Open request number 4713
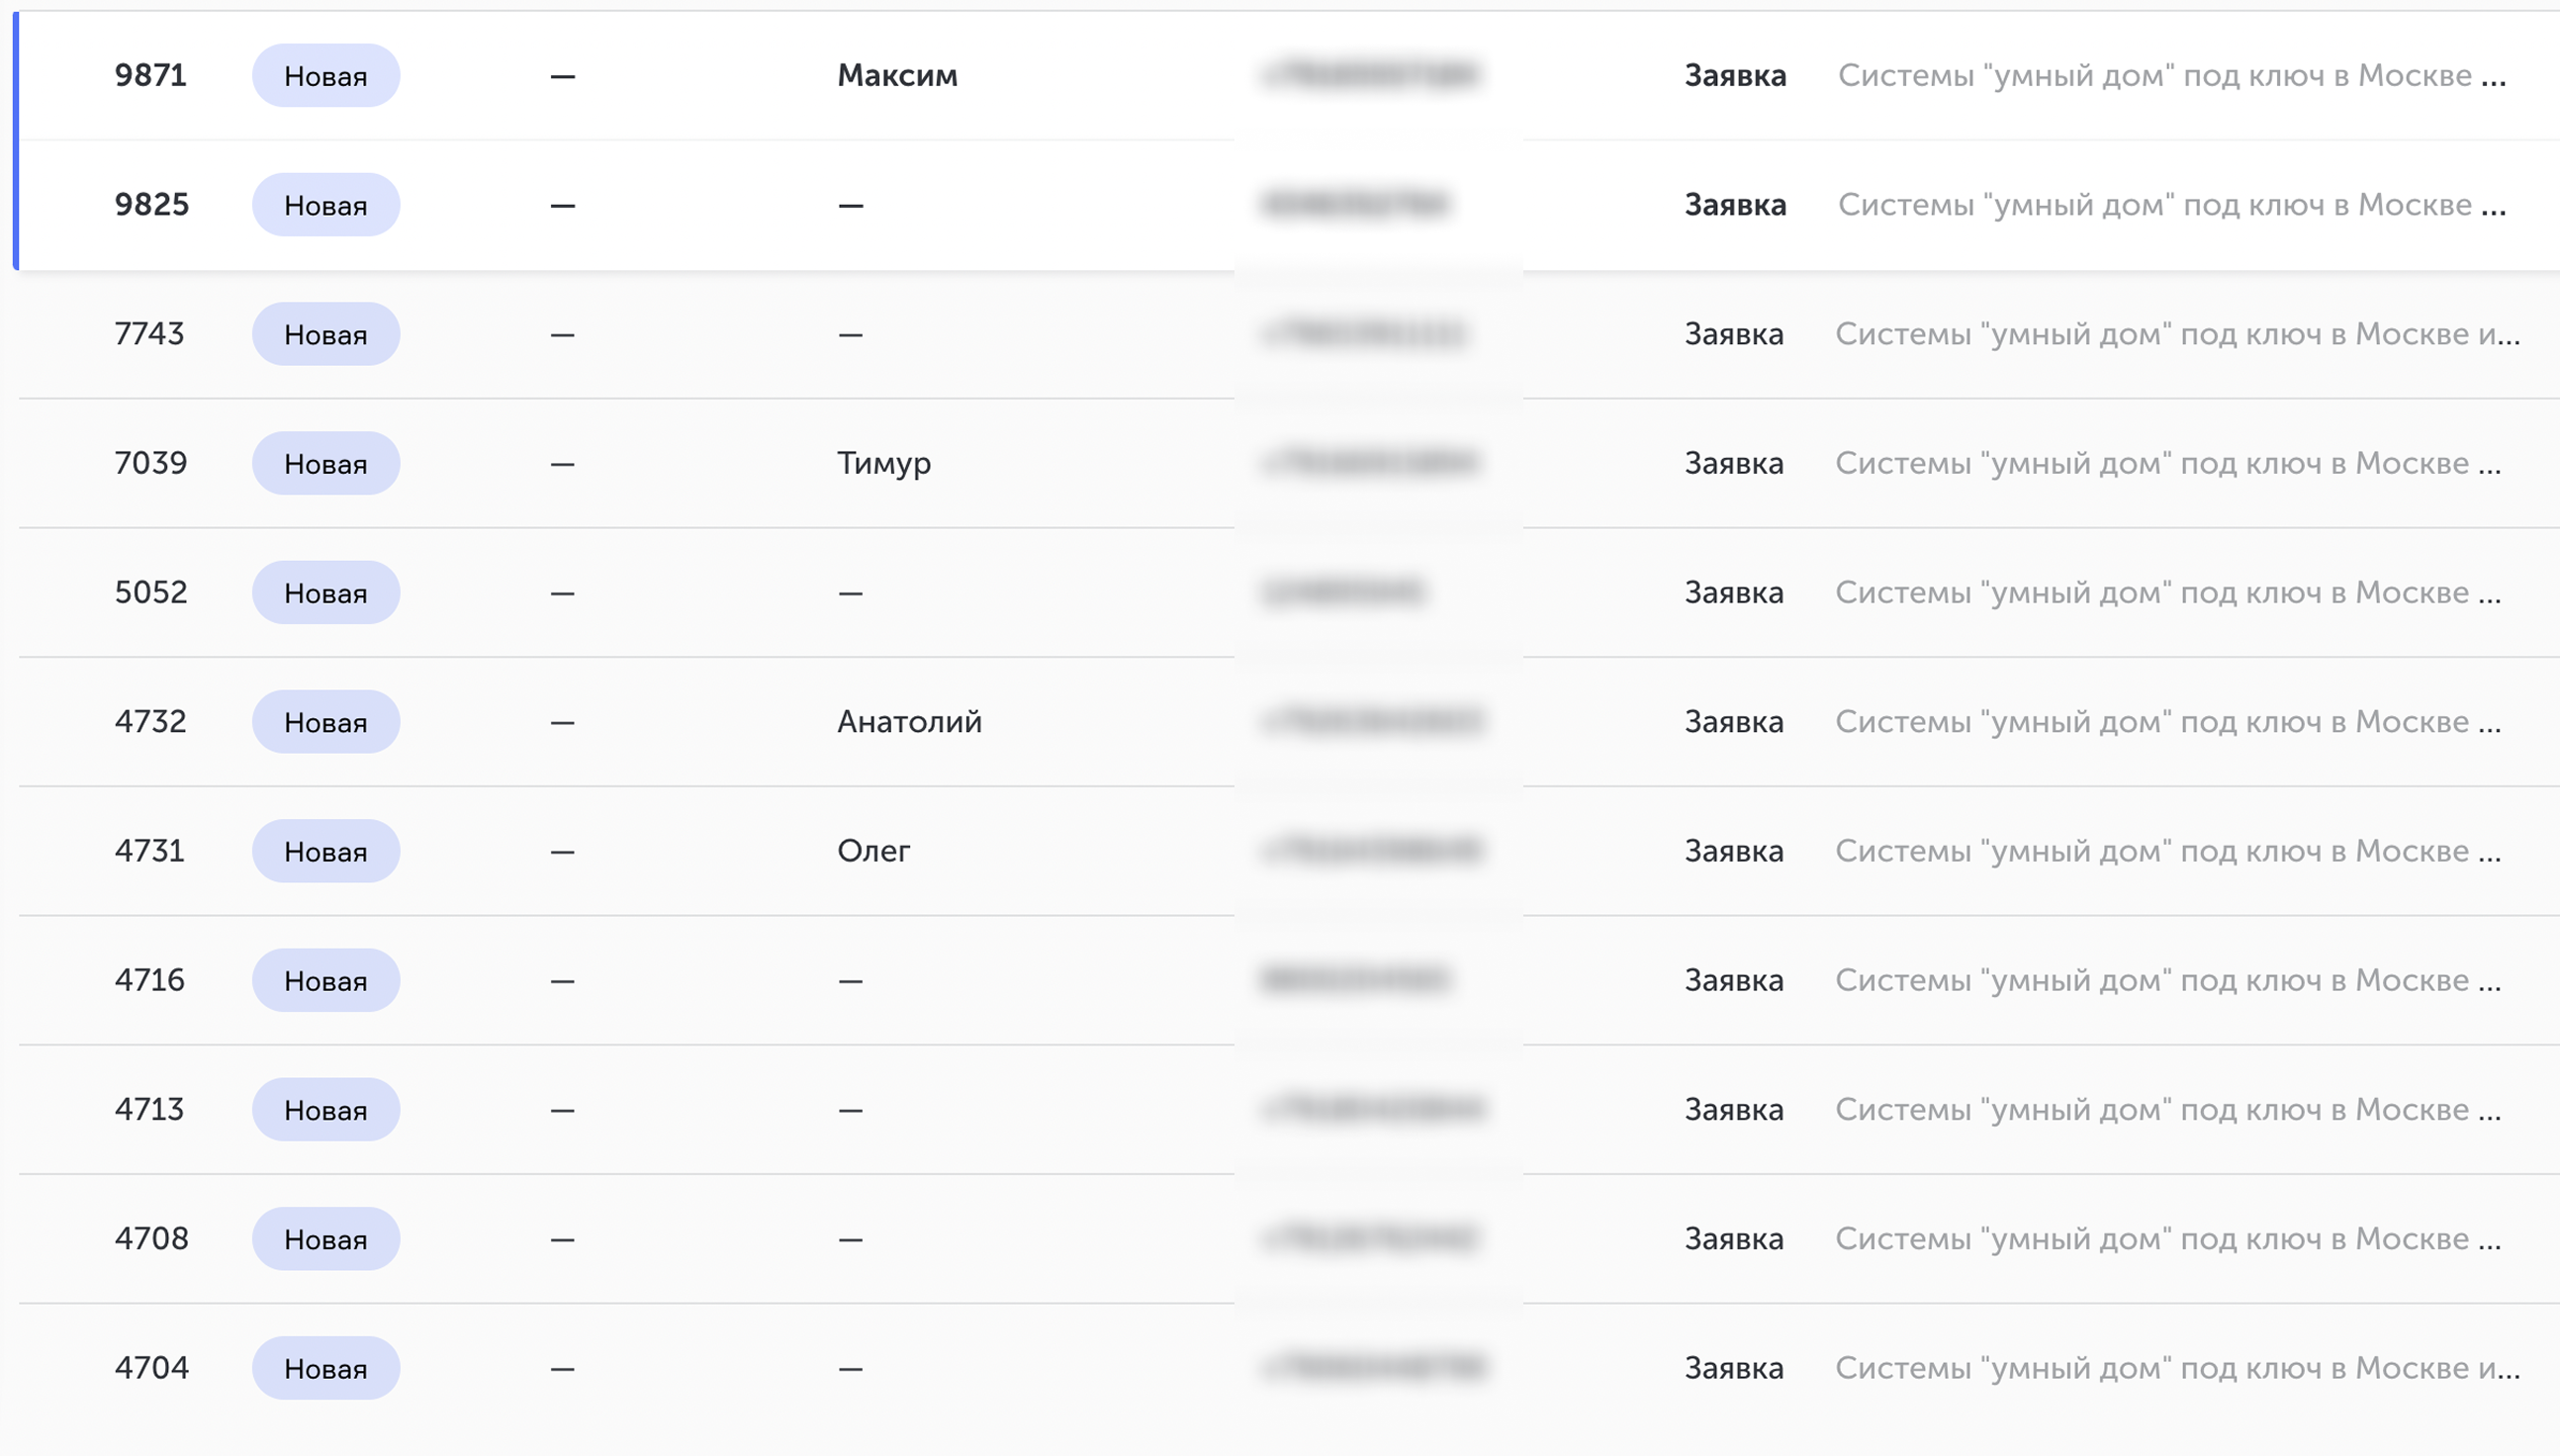Viewport: 2560px width, 1456px height. tap(150, 1109)
